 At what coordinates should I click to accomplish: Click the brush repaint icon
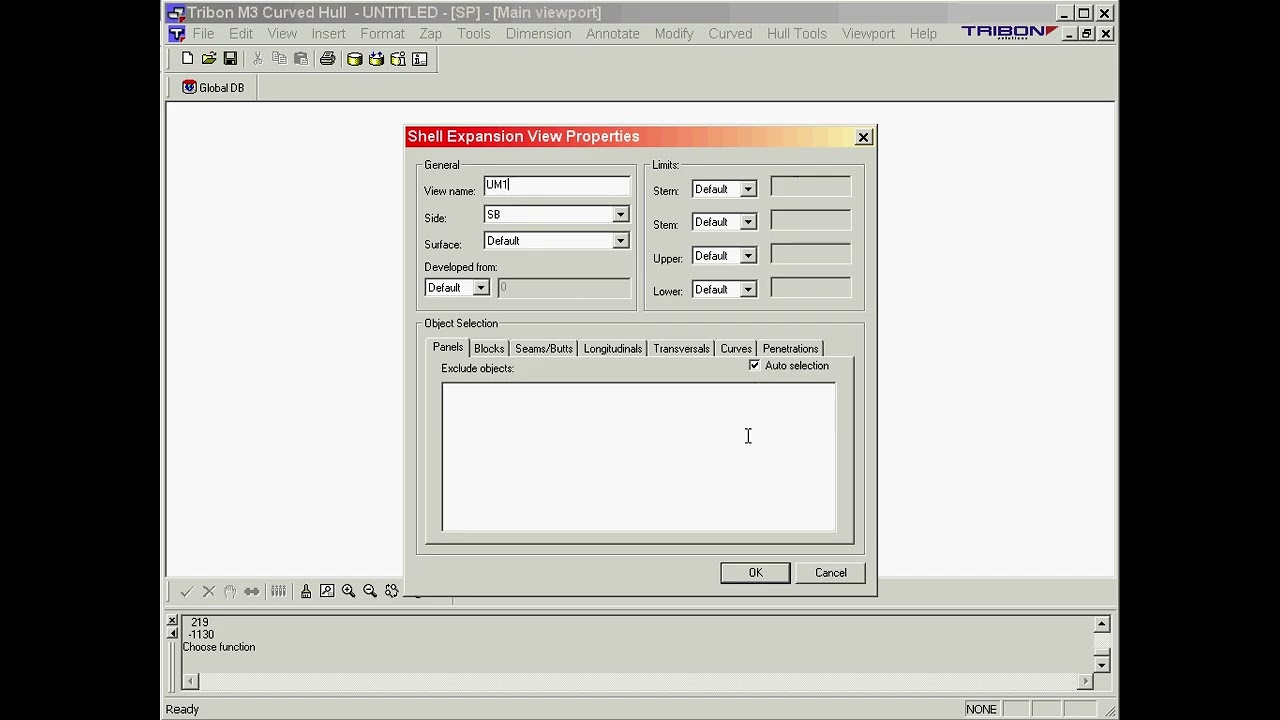pos(306,591)
